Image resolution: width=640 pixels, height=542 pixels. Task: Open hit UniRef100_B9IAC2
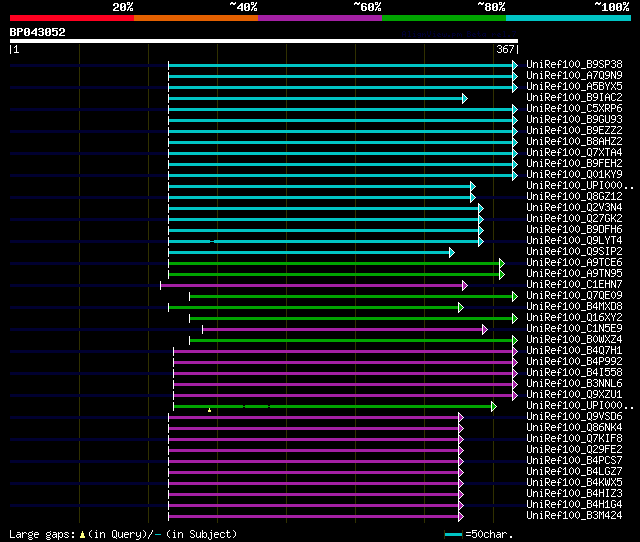tap(574, 98)
